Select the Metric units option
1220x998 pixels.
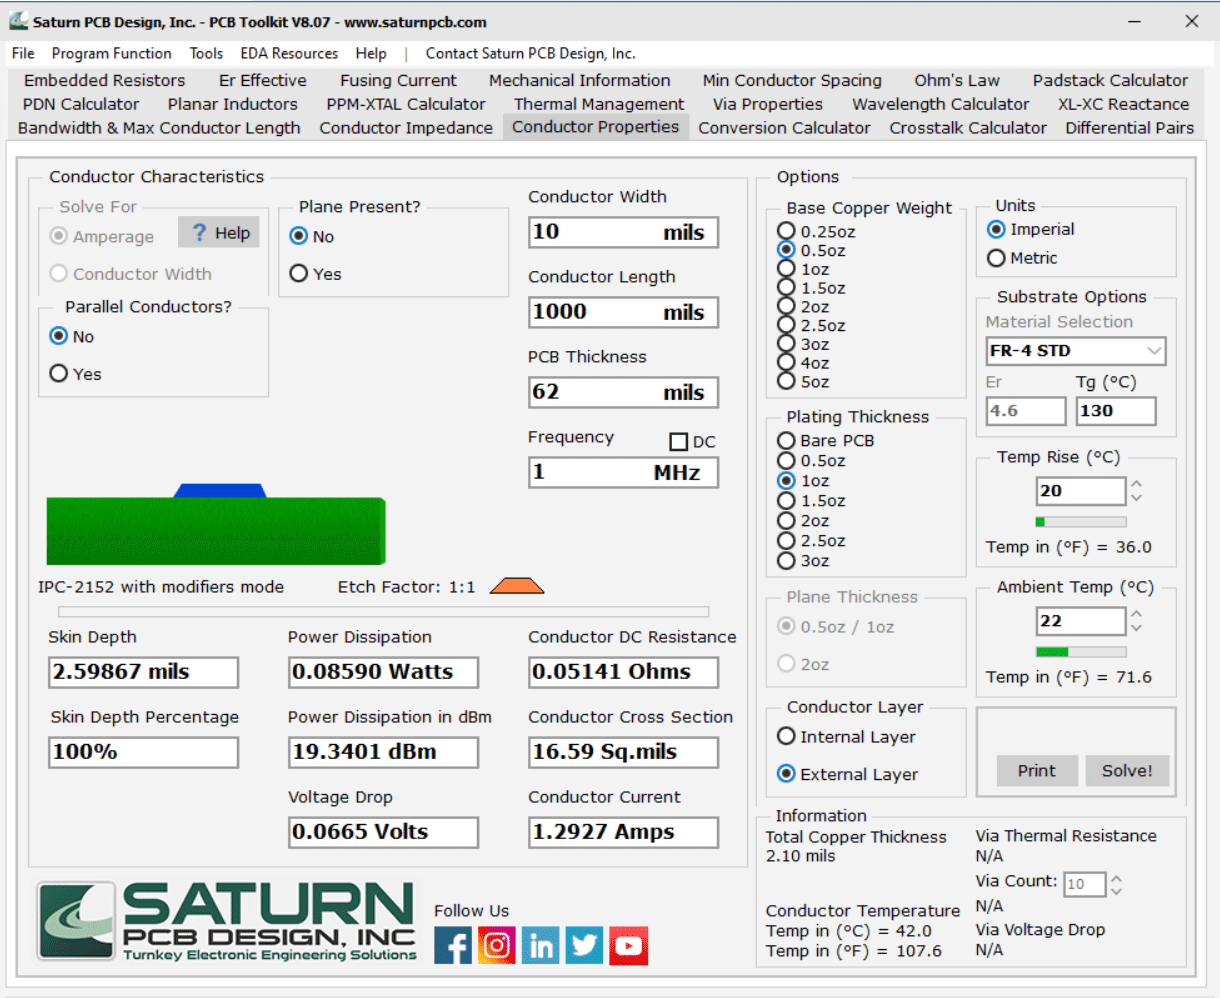click(996, 258)
